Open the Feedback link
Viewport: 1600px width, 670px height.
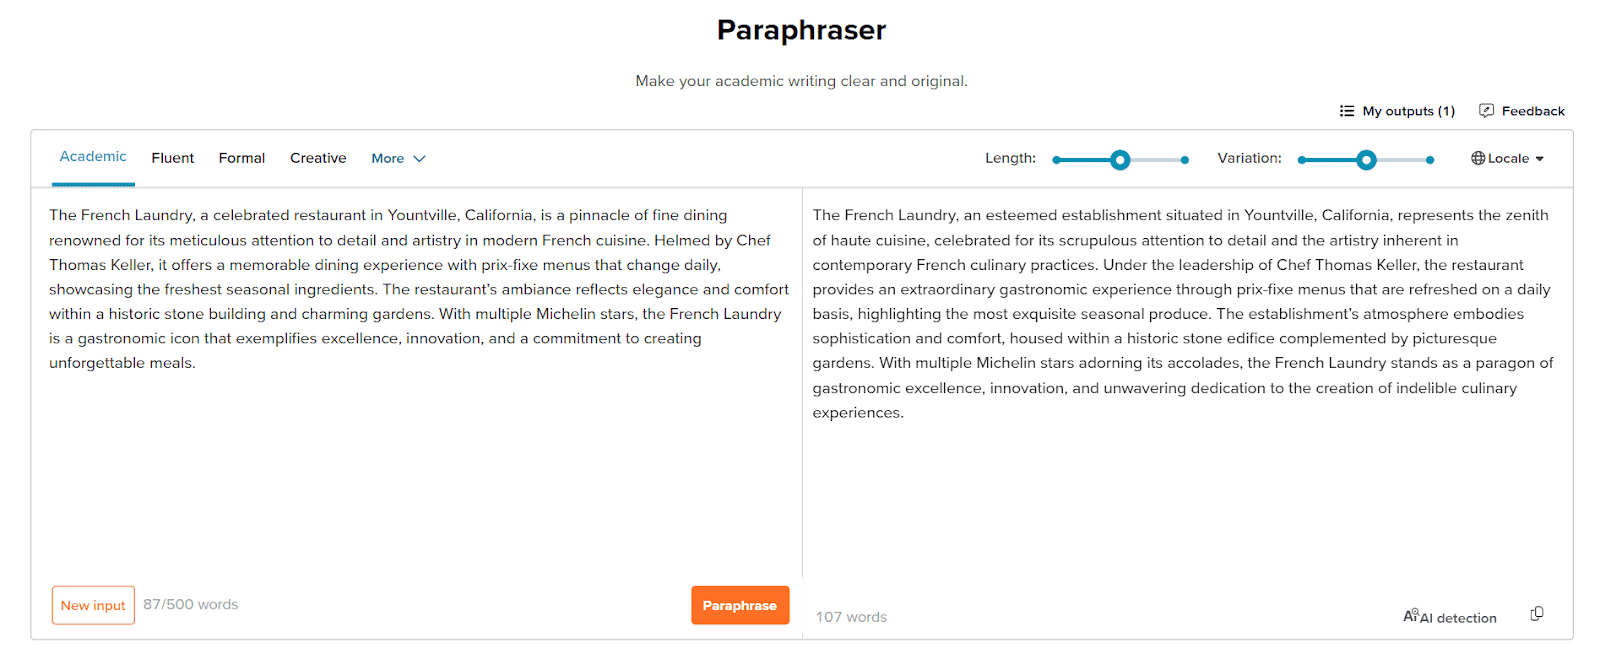click(1522, 111)
